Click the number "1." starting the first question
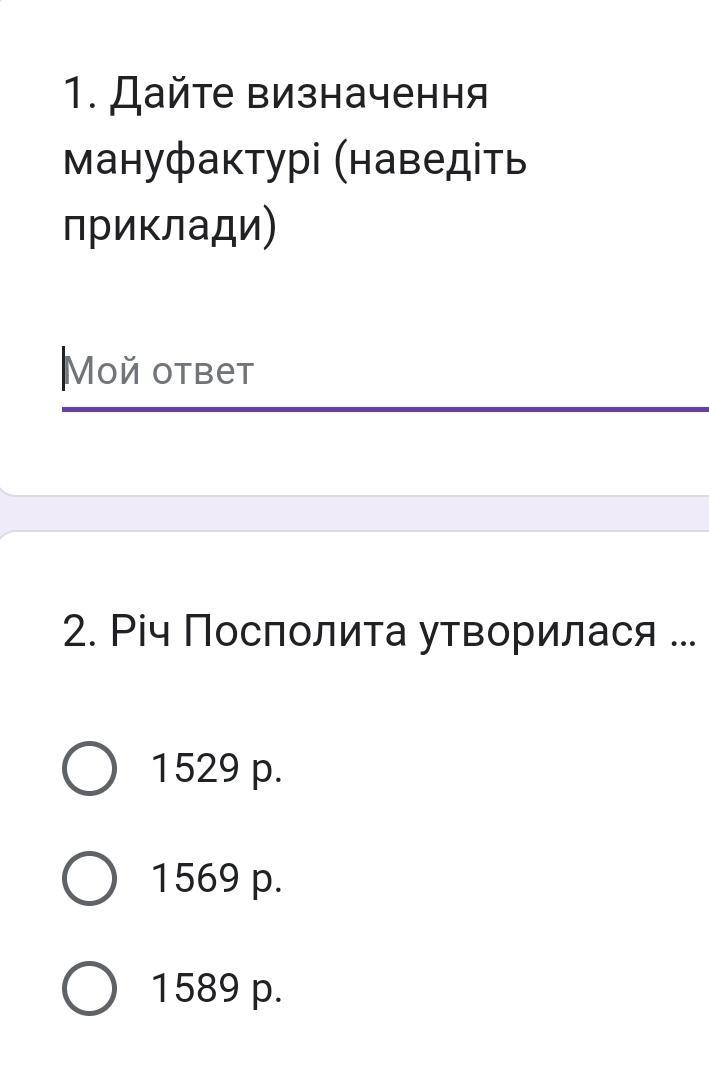 78,94
